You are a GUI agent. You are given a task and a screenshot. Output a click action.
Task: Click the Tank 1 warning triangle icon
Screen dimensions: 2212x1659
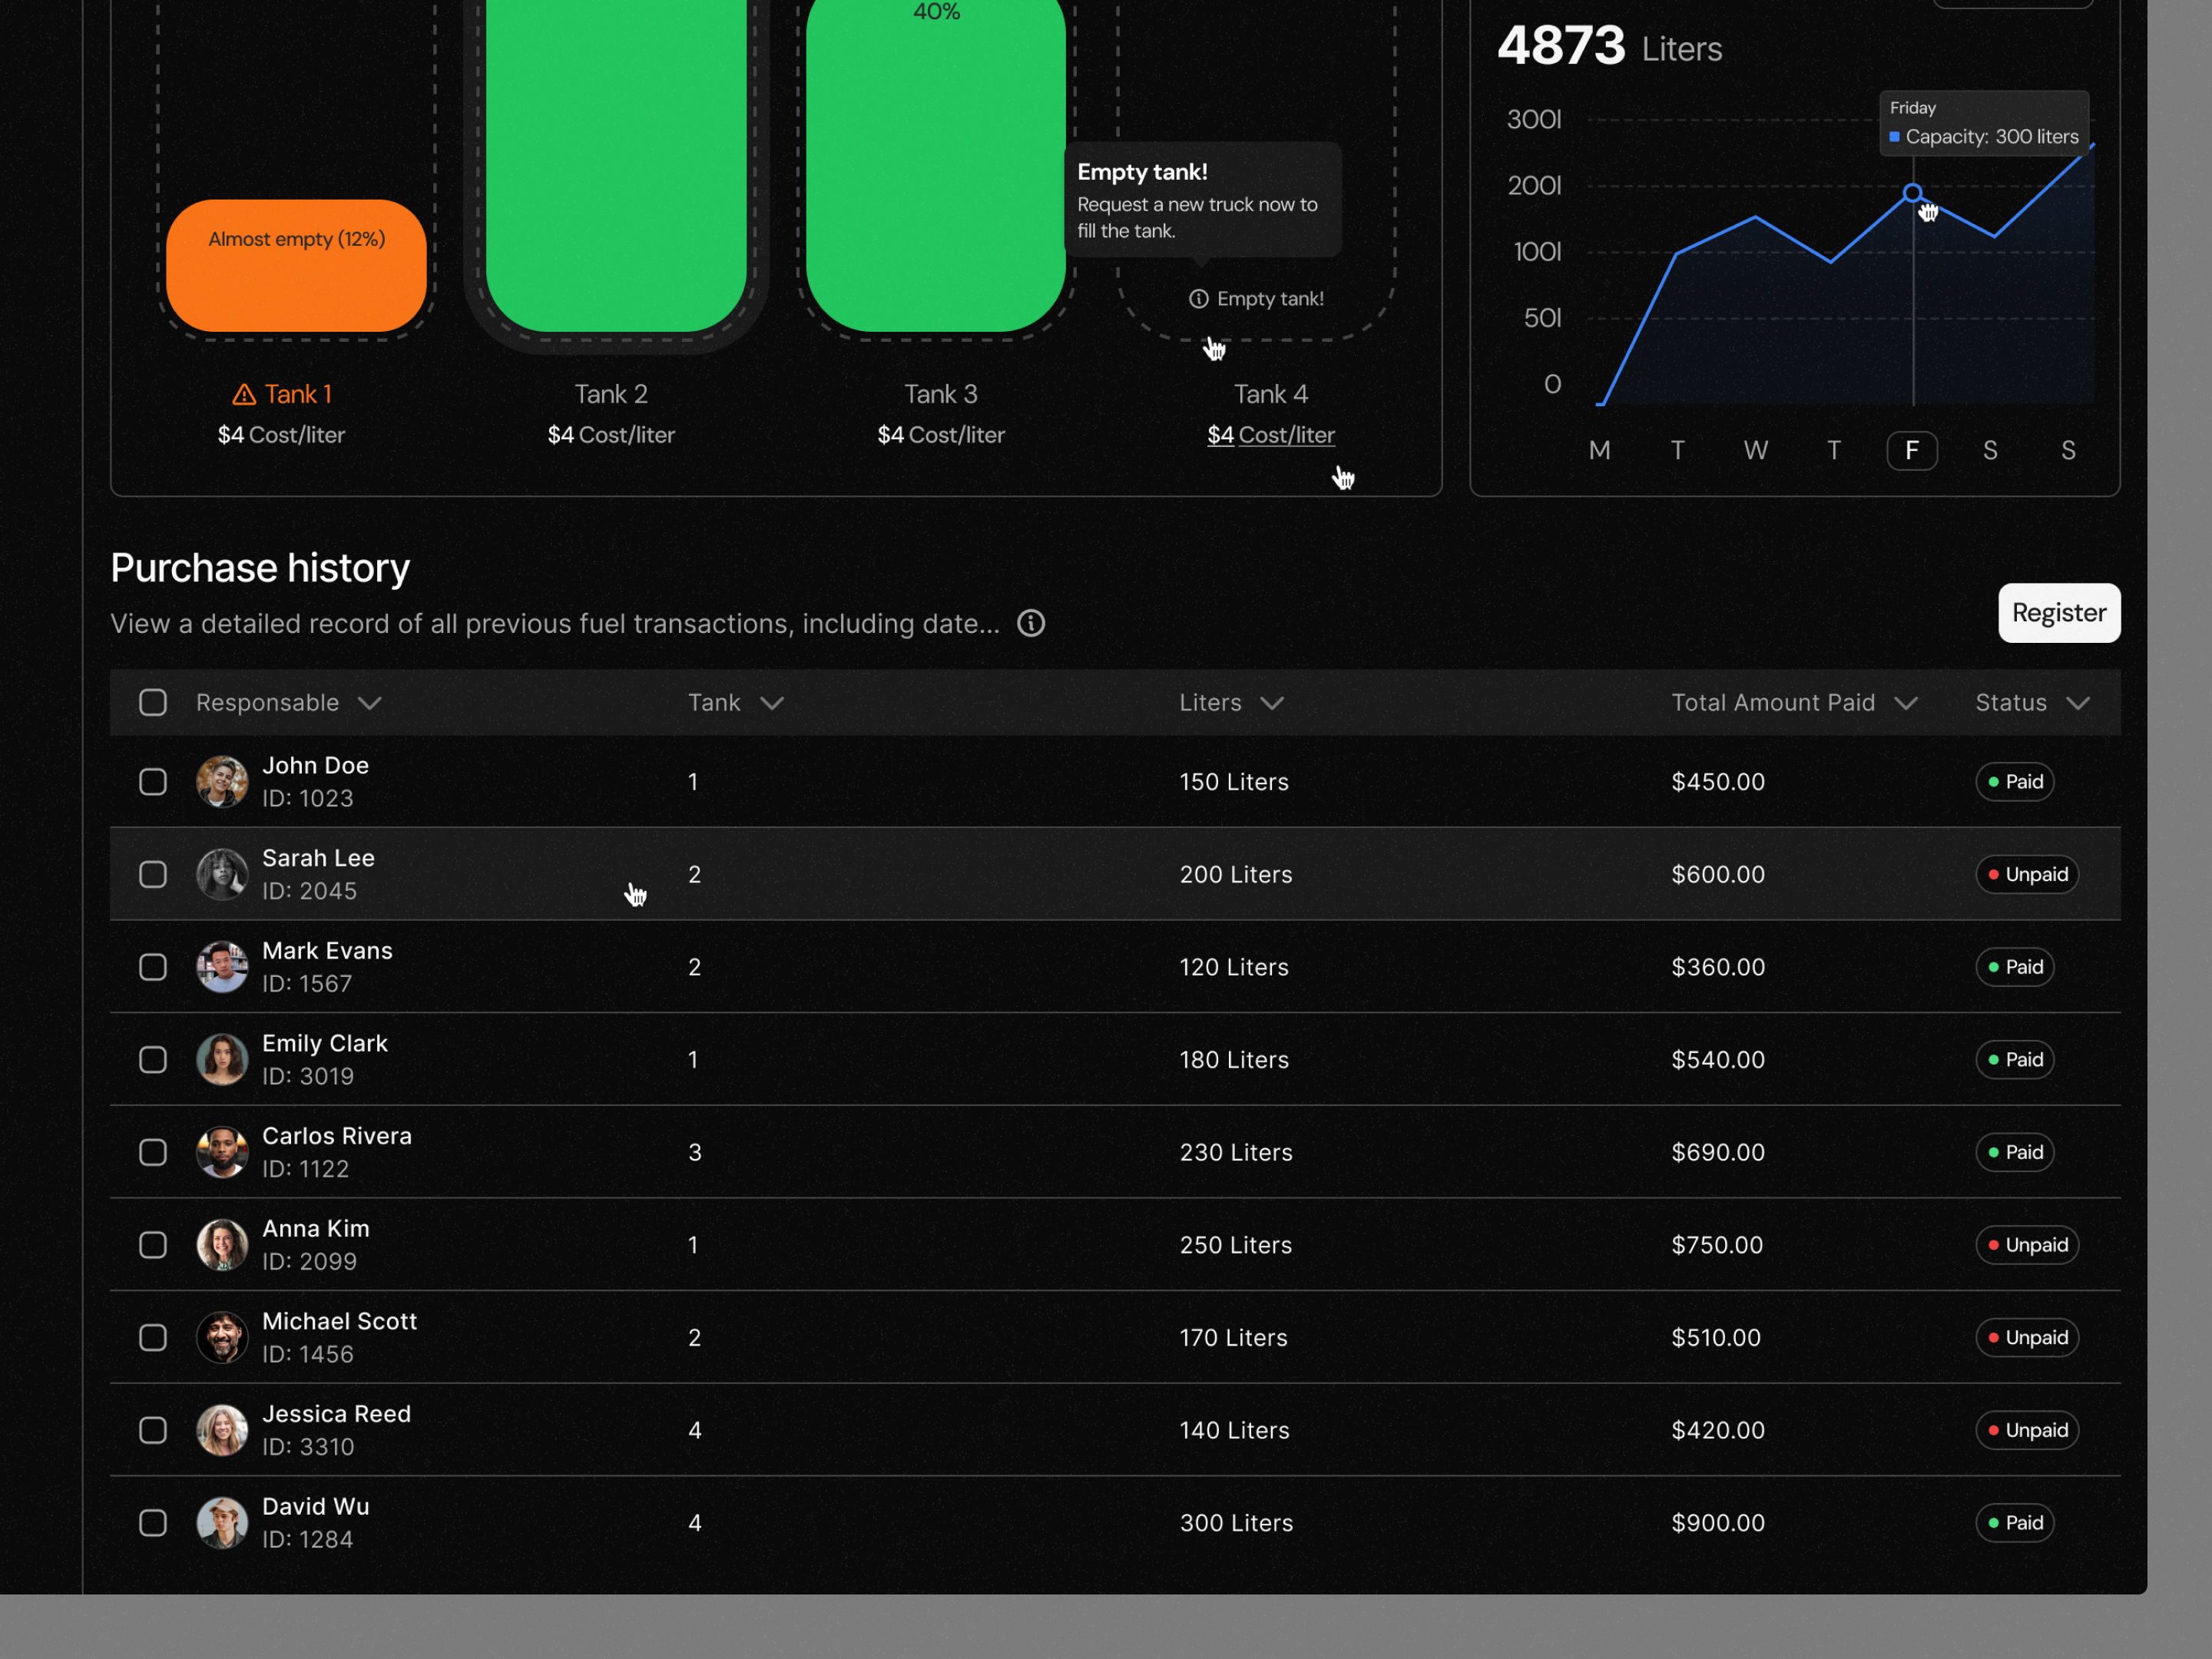coord(244,395)
